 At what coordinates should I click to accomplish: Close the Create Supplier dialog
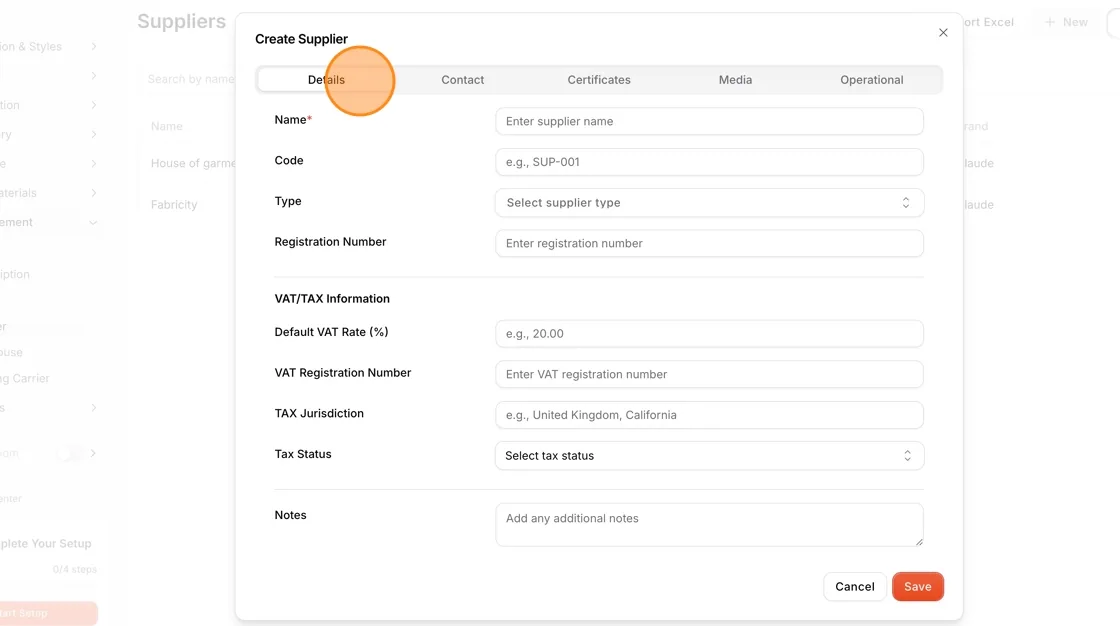(x=943, y=33)
